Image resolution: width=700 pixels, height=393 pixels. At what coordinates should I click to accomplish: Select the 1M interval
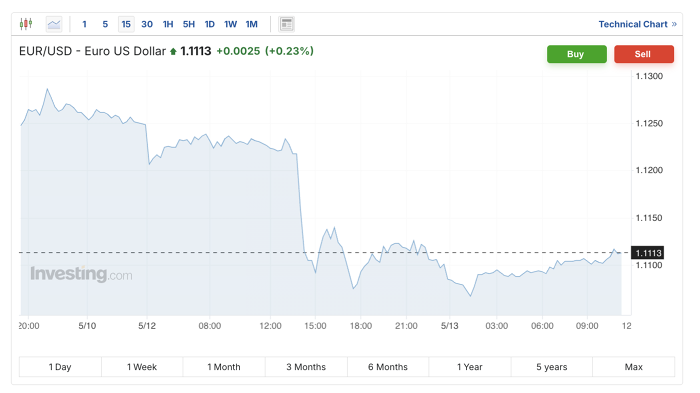point(252,24)
